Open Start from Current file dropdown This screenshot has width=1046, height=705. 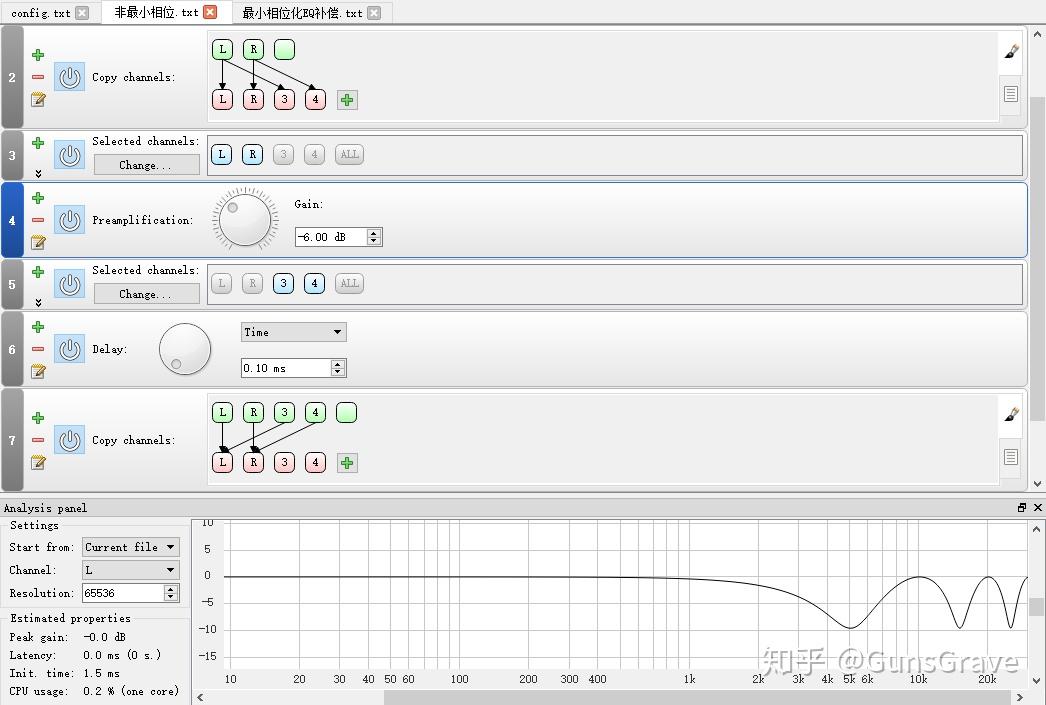[x=131, y=547]
